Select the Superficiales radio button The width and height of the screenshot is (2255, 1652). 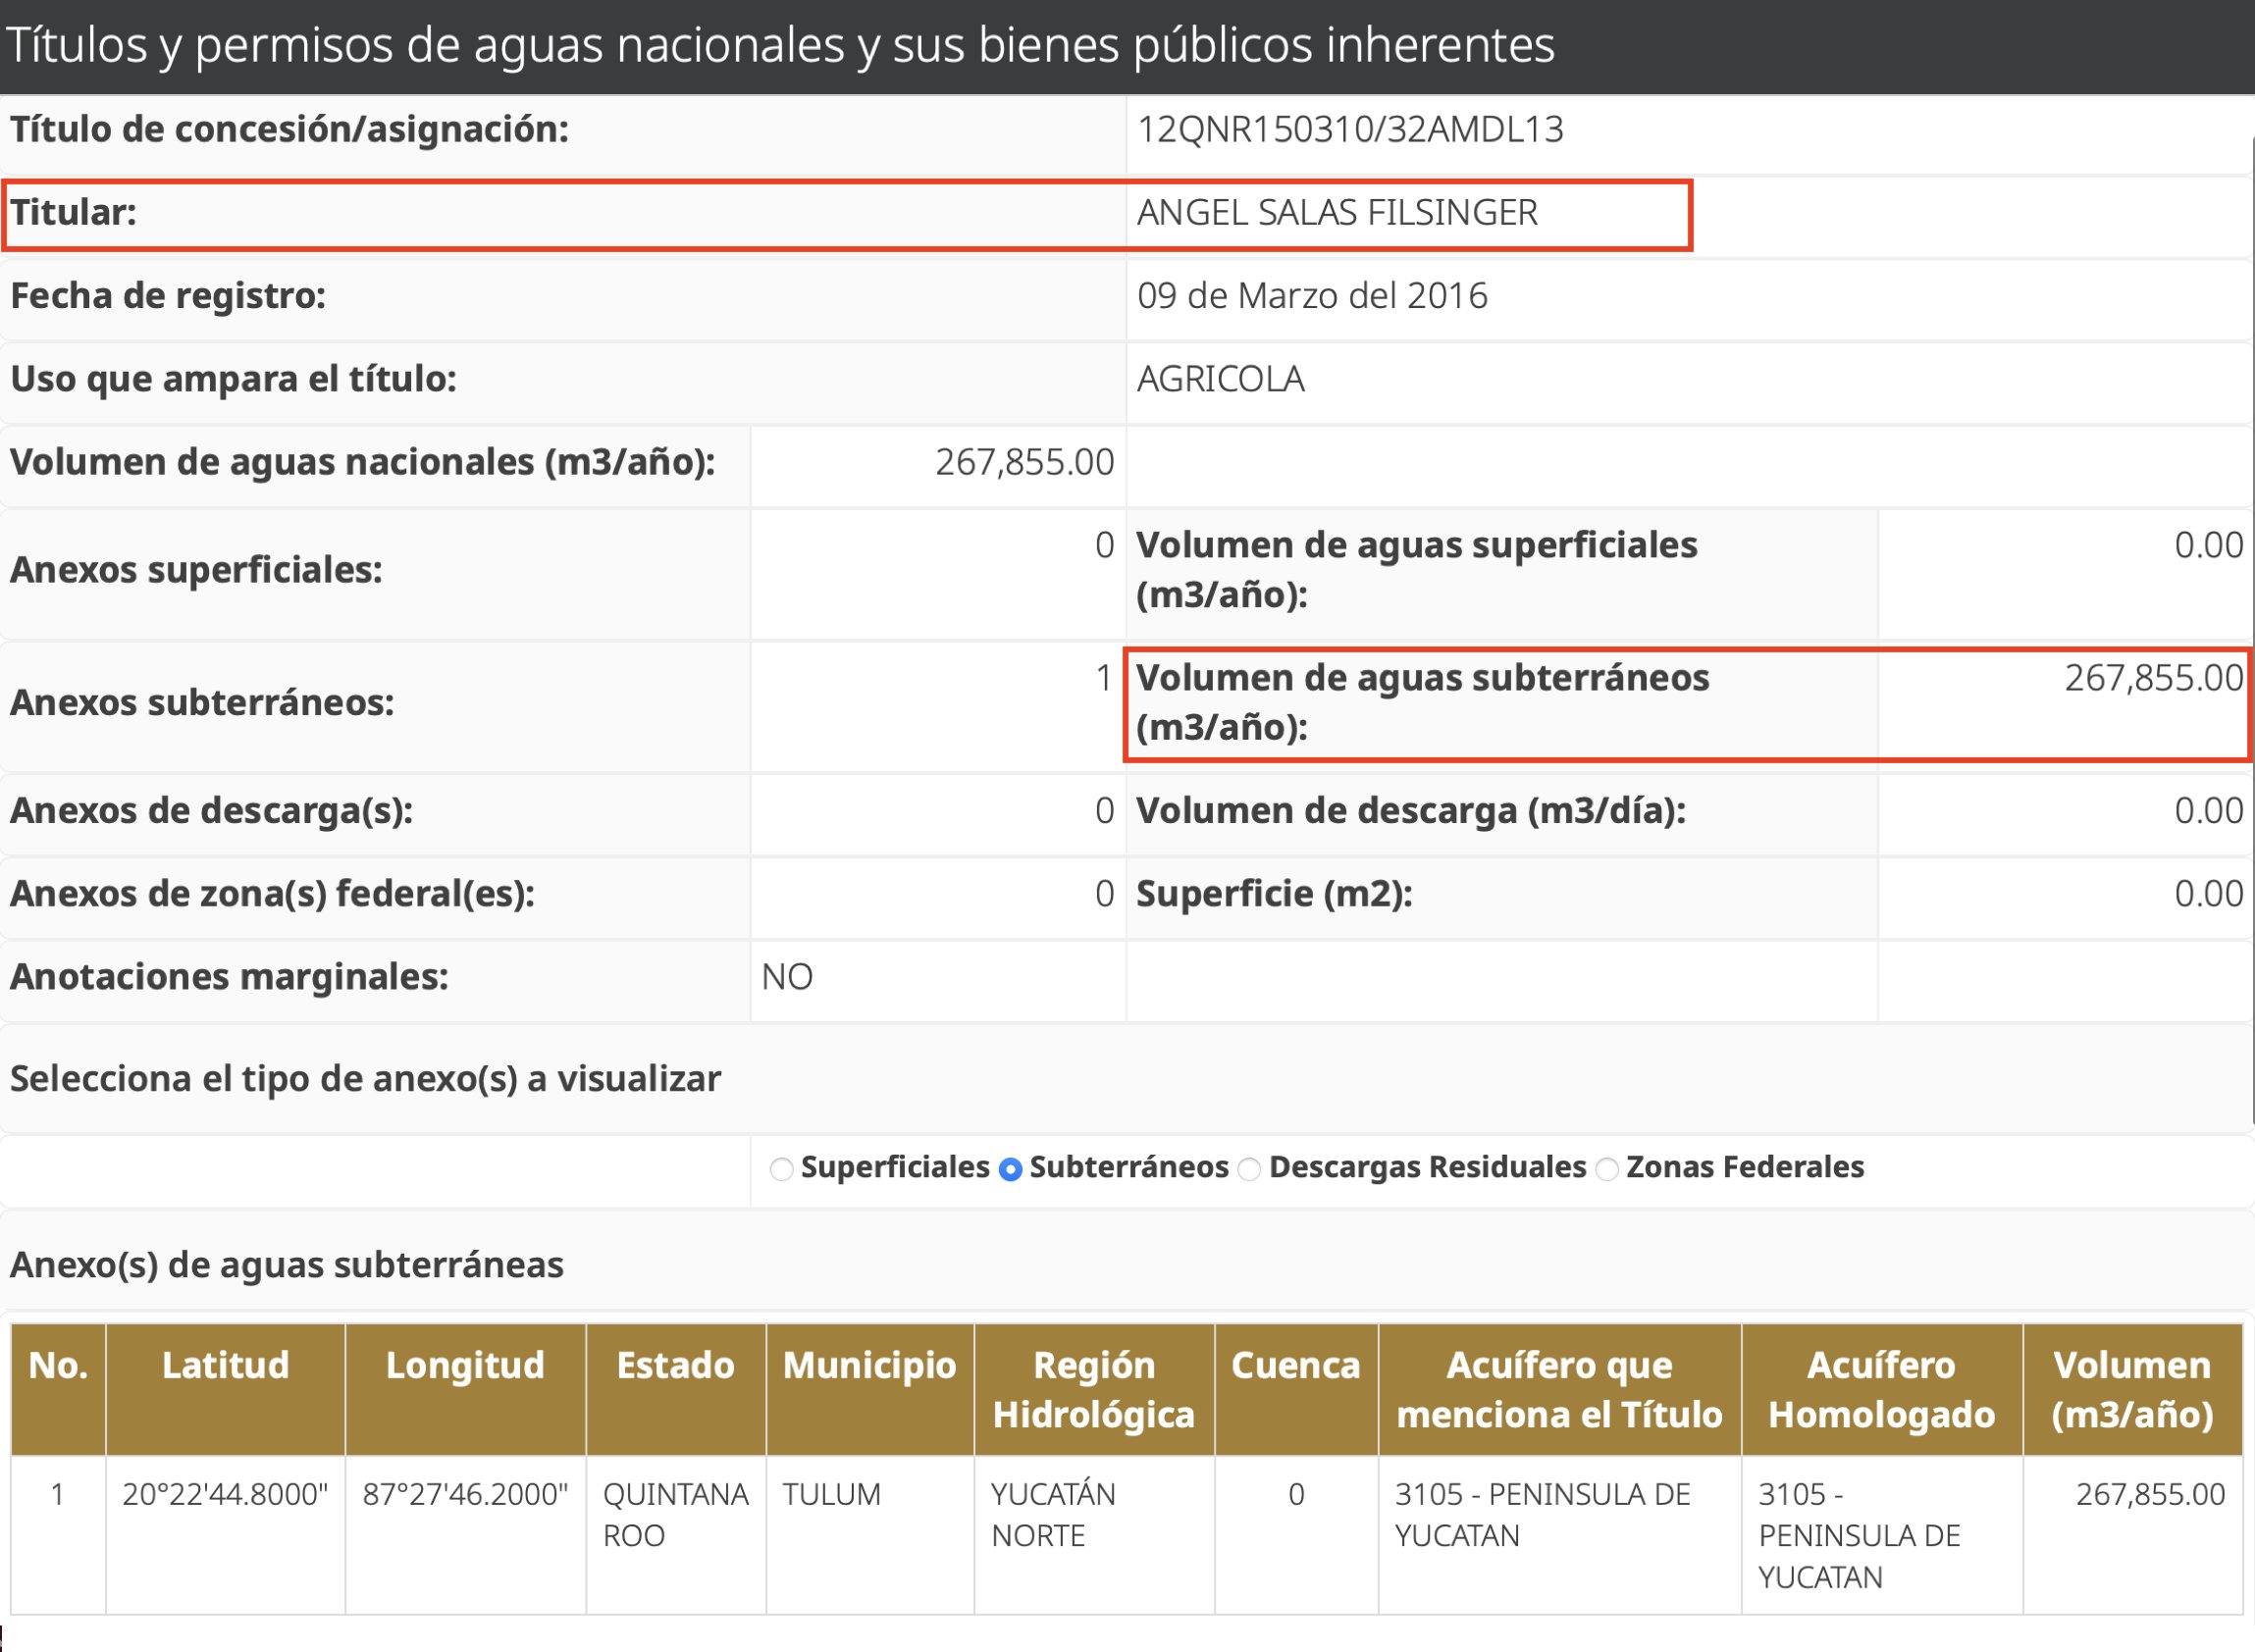781,1168
